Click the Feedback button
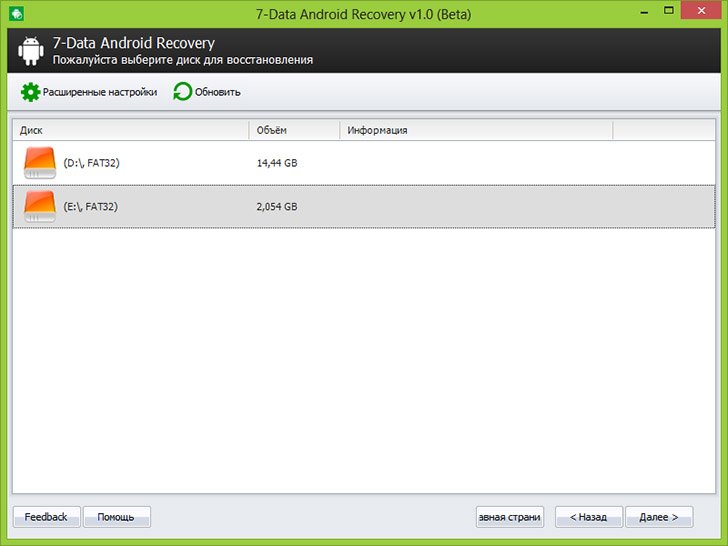Screen dimensions: 728x546 coord(46,517)
